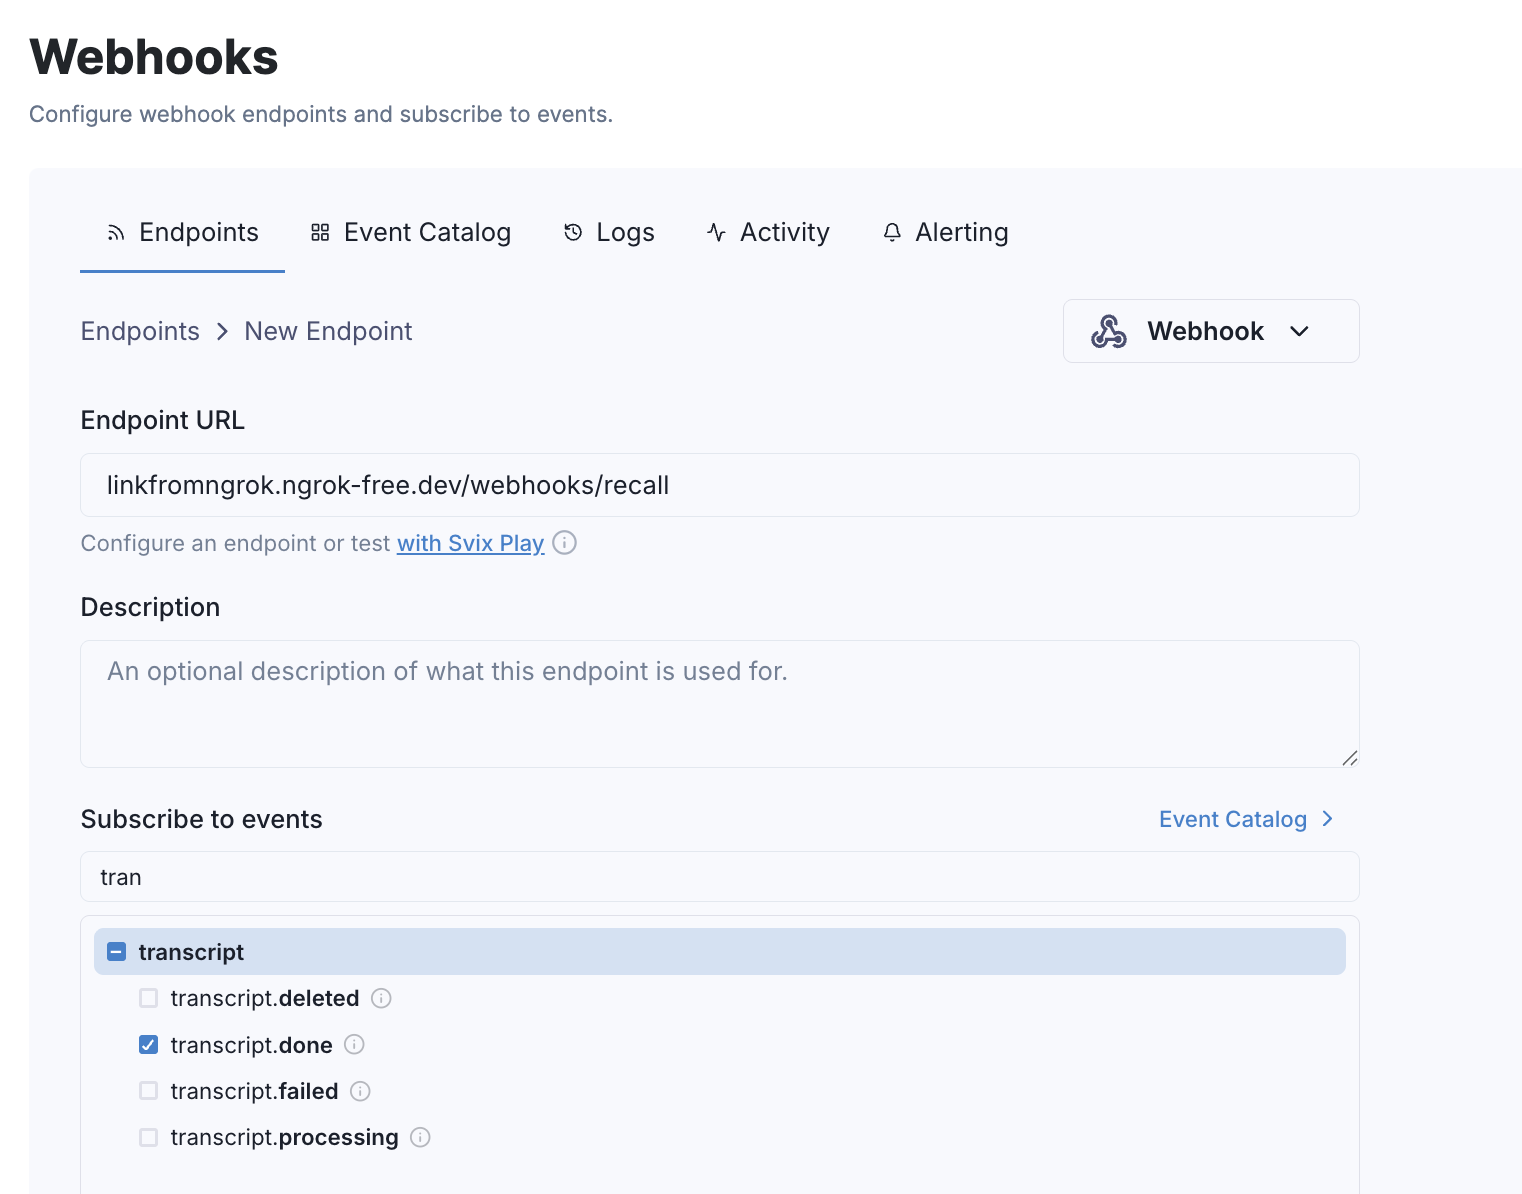Check the transcript.processing checkbox
1522x1194 pixels.
pos(149,1137)
